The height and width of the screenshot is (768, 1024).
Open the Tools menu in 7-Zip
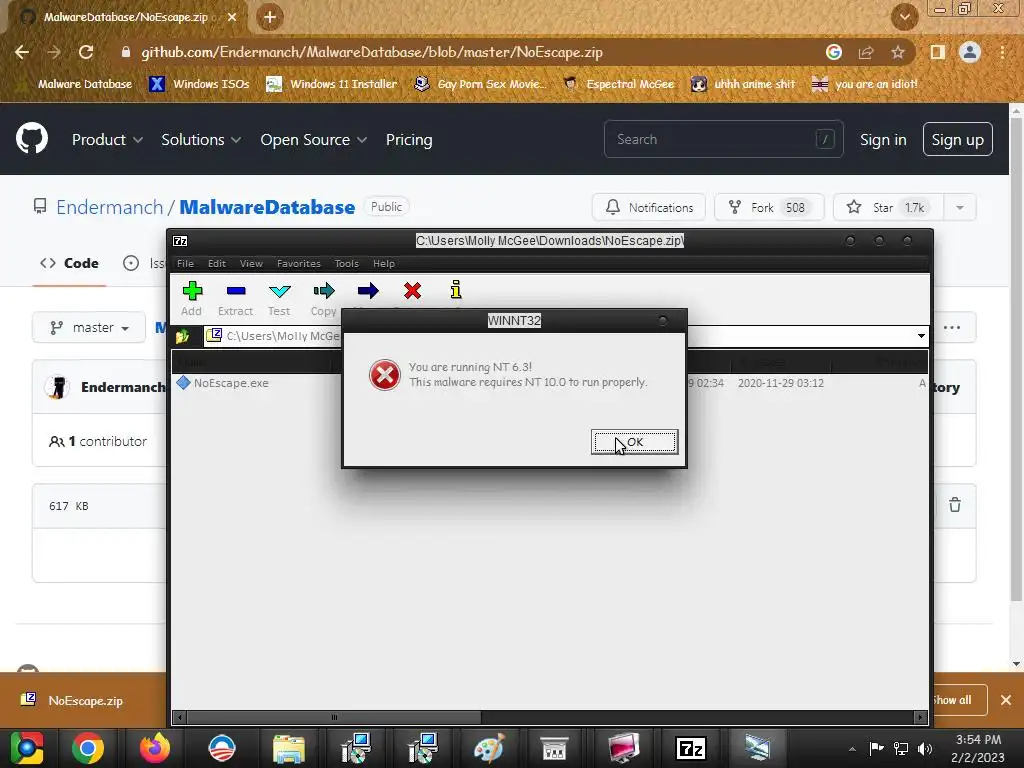tap(346, 264)
